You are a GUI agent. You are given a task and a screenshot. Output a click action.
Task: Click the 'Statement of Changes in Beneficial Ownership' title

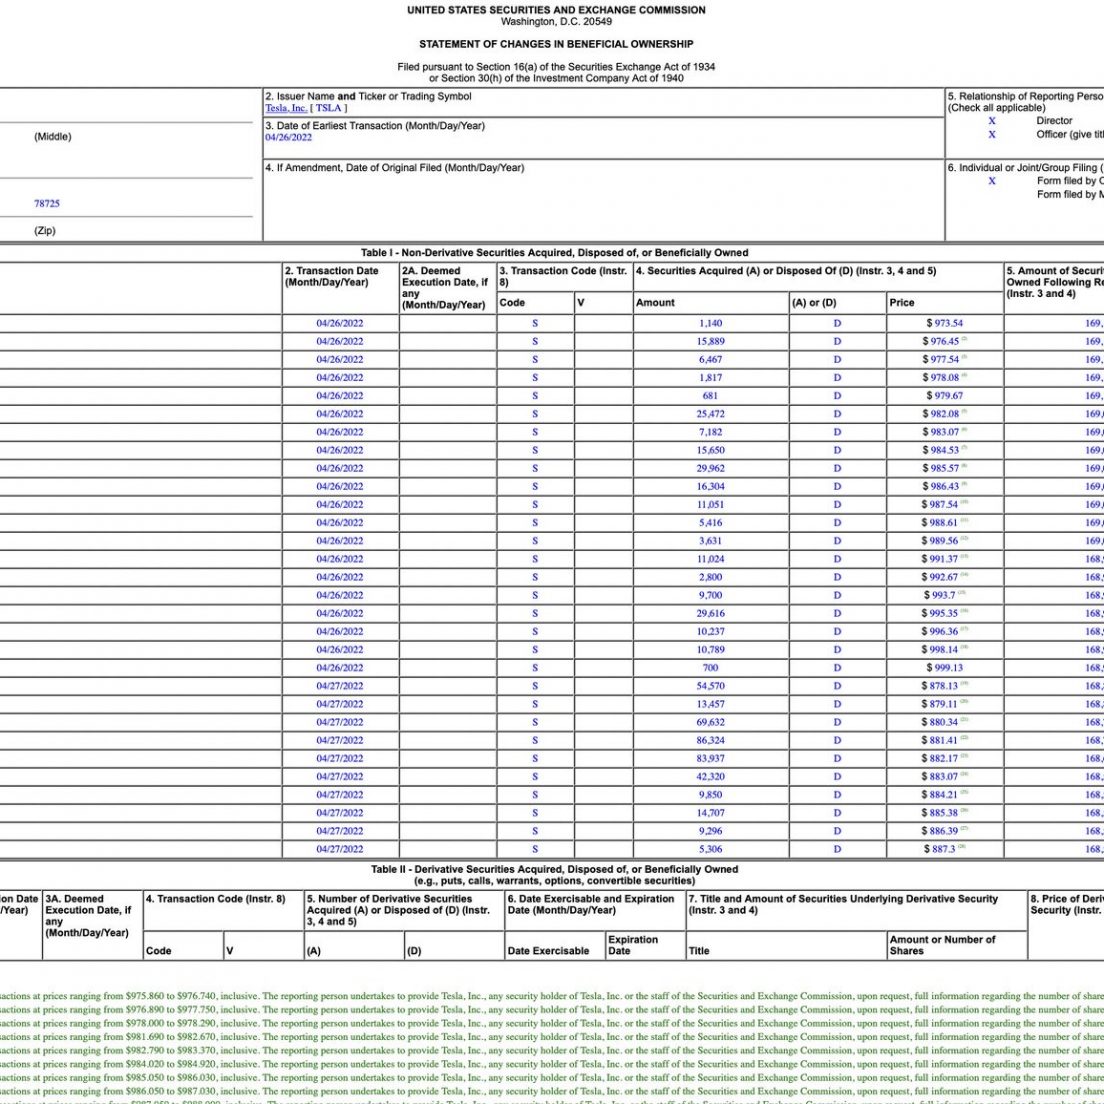pyautogui.click(x=556, y=44)
